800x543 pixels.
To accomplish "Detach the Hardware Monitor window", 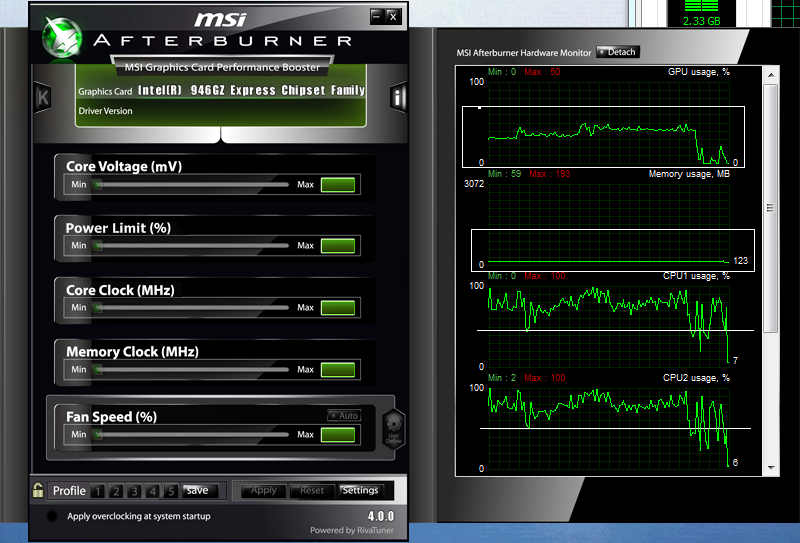I will point(617,52).
